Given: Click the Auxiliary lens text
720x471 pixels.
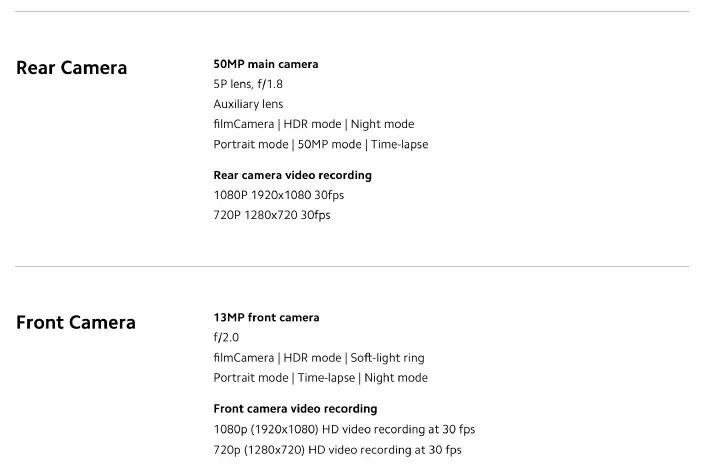Looking at the screenshot, I should [248, 104].
